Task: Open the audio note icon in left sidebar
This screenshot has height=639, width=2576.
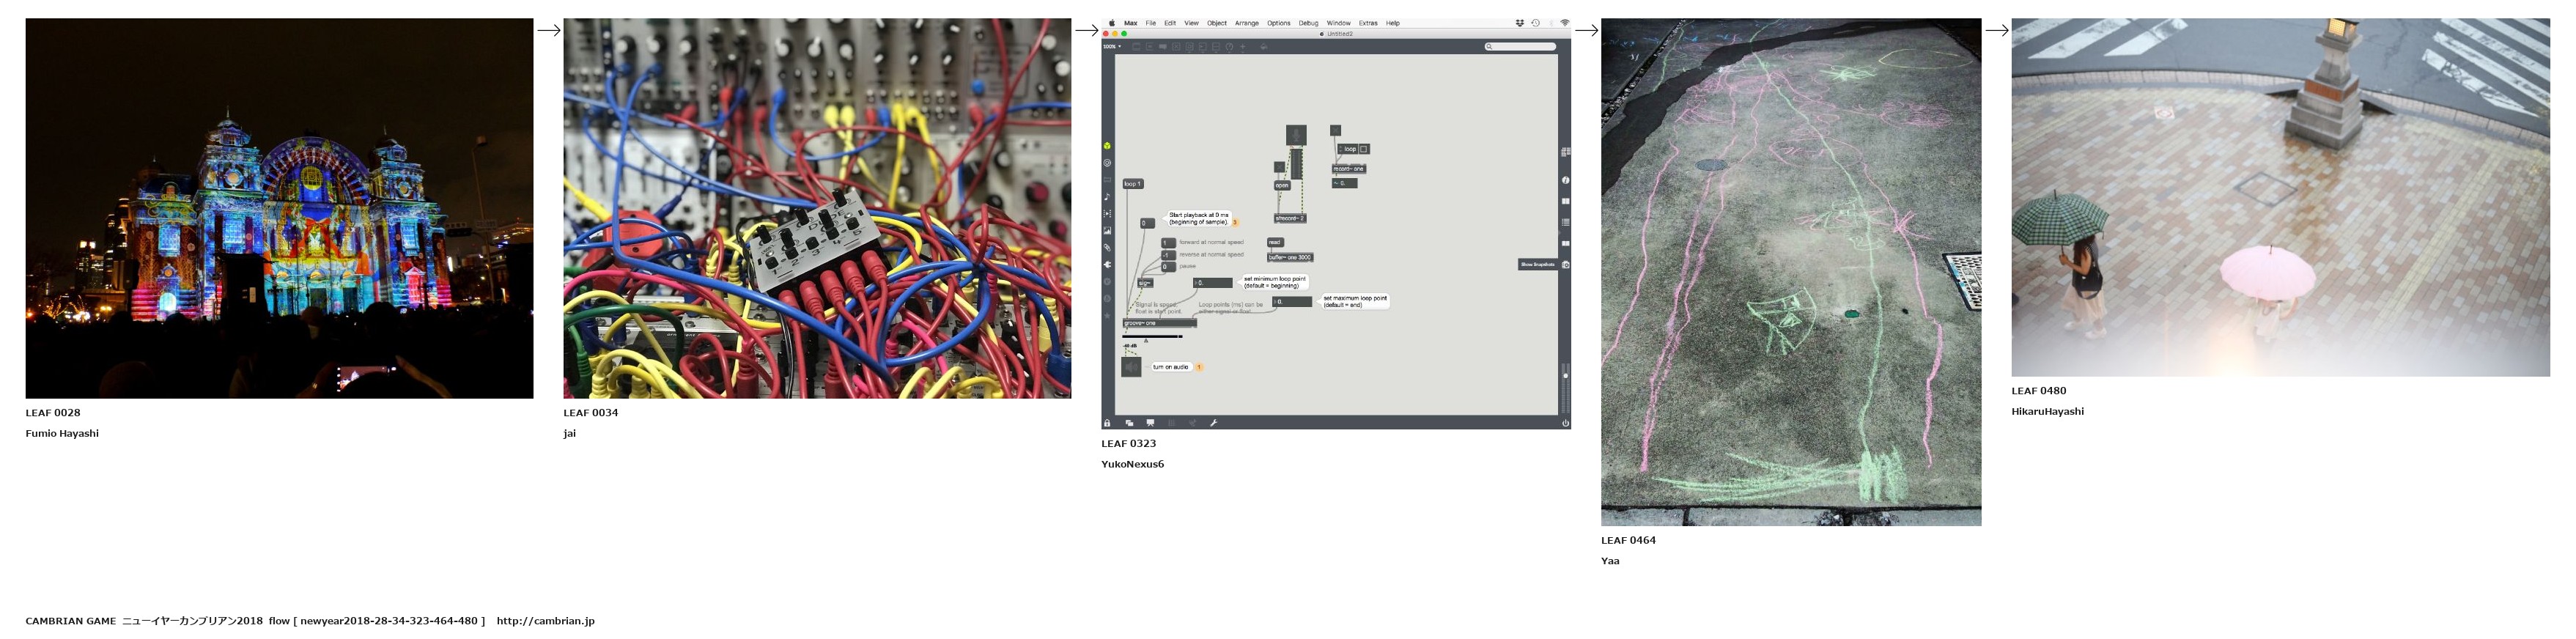Action: (1107, 197)
